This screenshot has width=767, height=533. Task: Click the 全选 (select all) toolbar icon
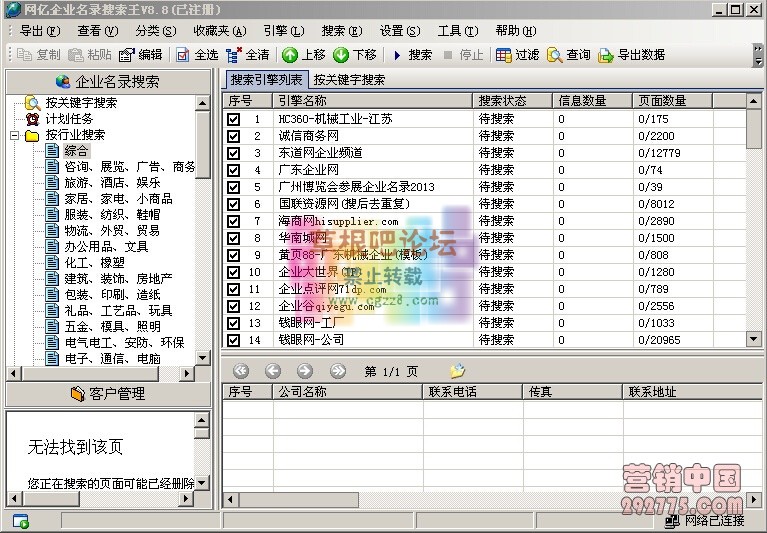point(182,54)
